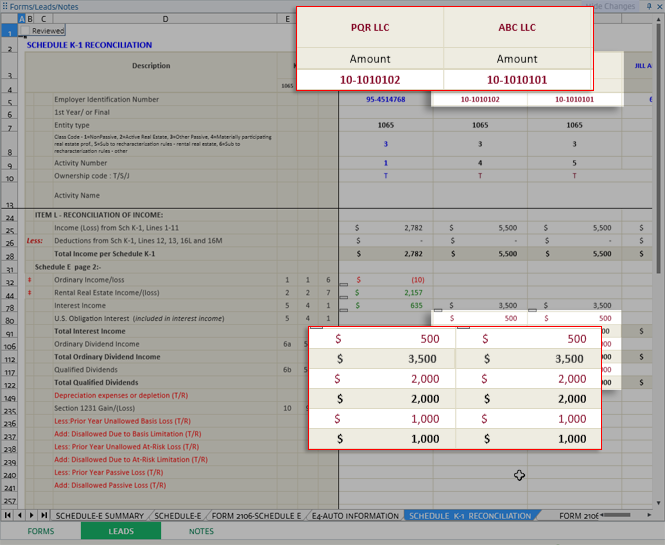The height and width of the screenshot is (545, 665).
Task: Open the NOTES panel
Action: pos(201,531)
